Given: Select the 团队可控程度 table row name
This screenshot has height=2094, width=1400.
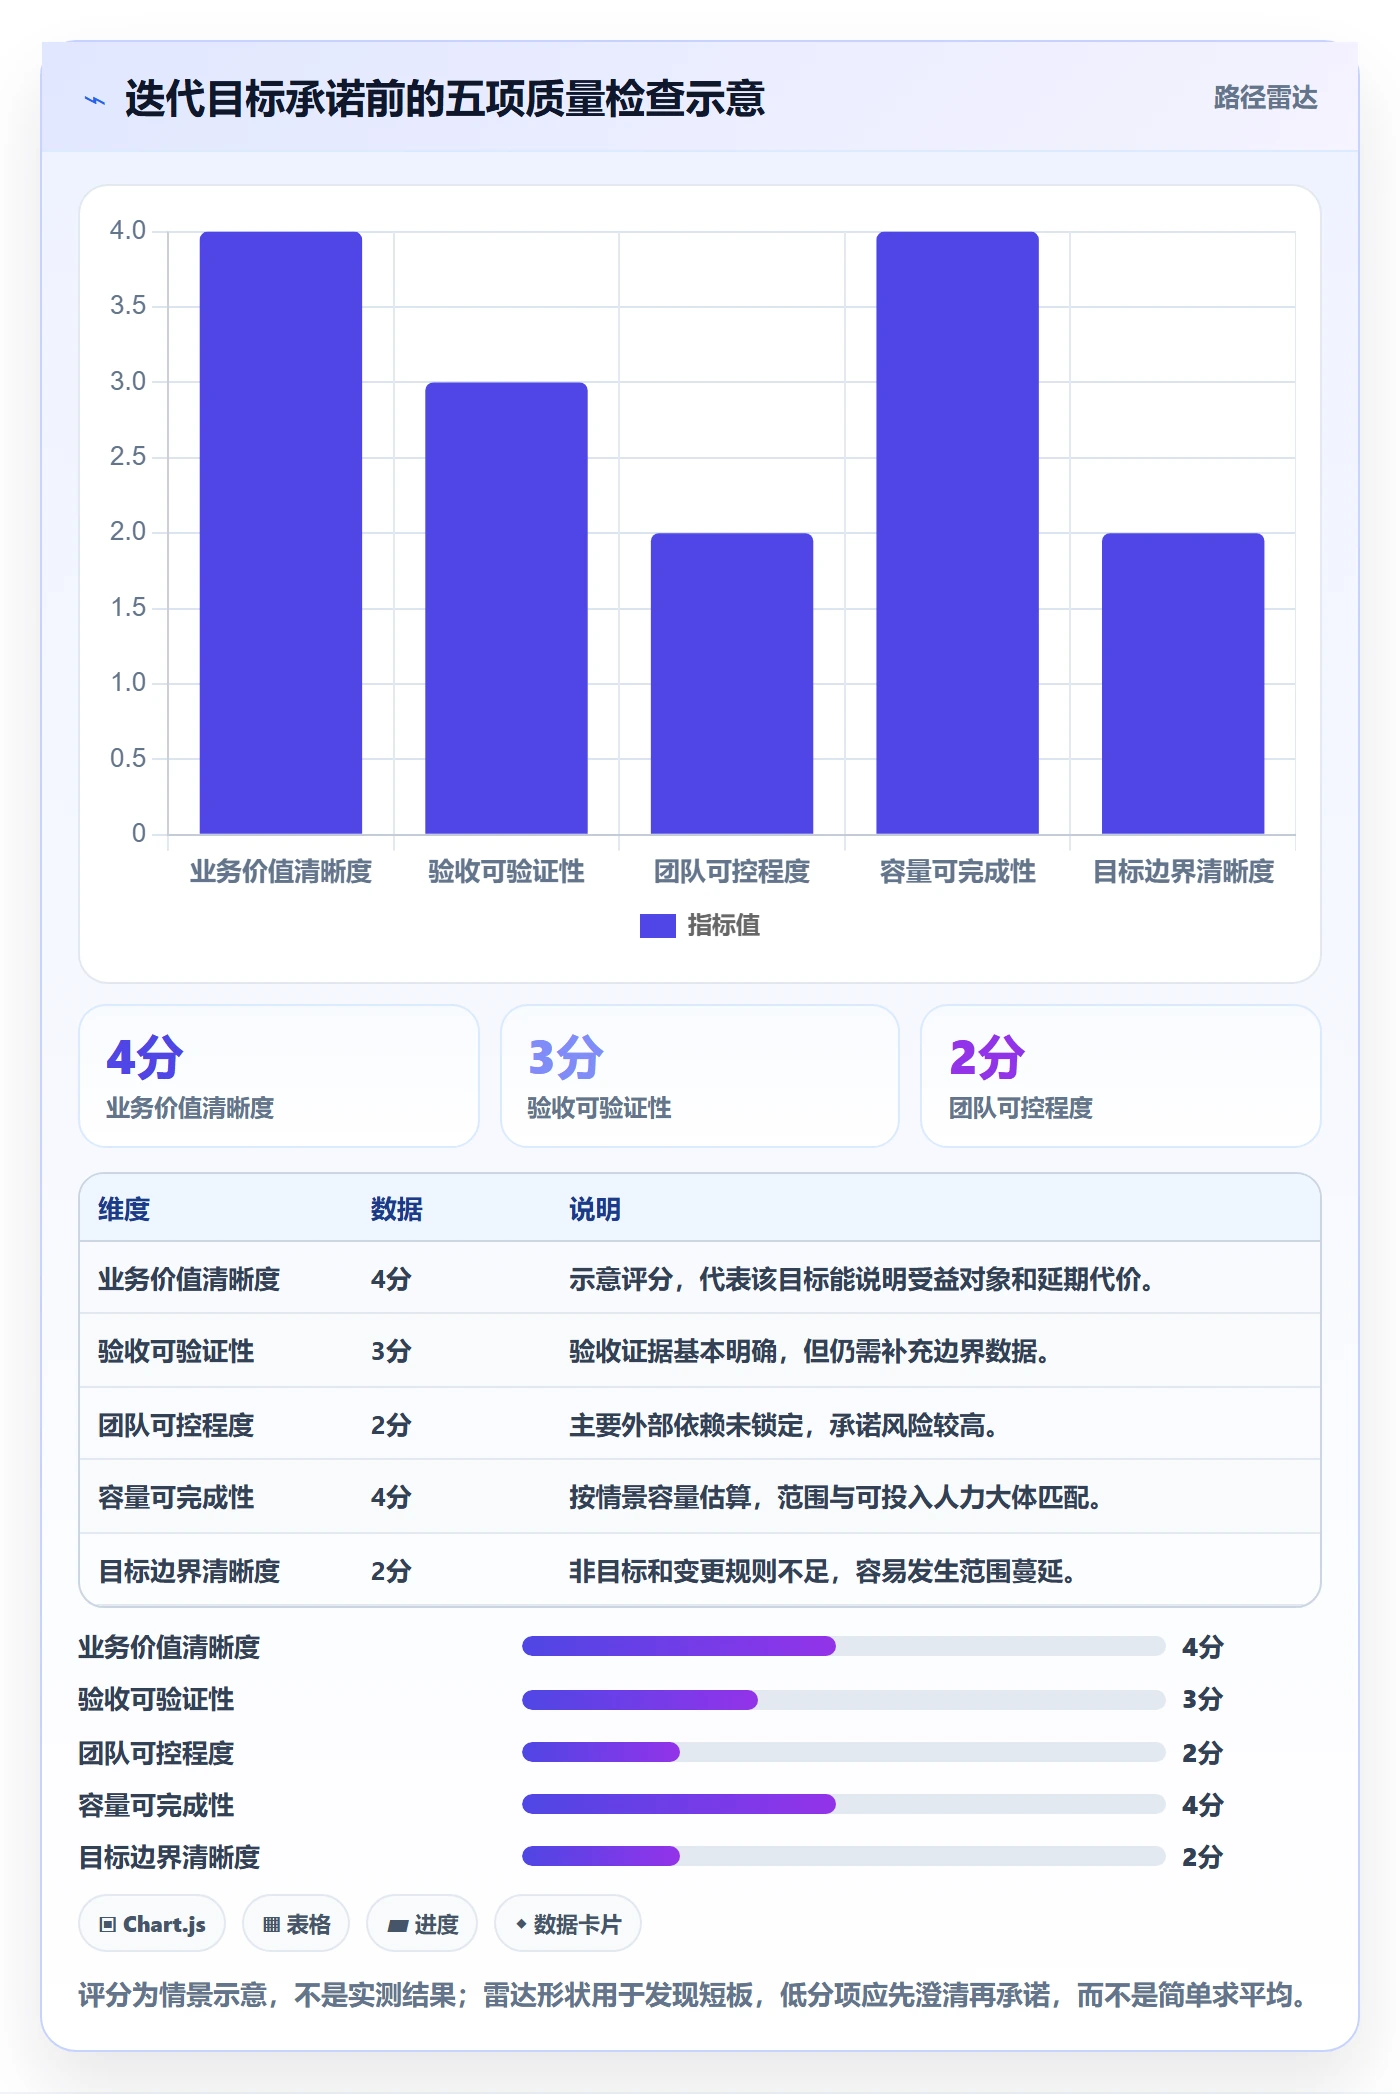Looking at the screenshot, I should [x=176, y=1425].
